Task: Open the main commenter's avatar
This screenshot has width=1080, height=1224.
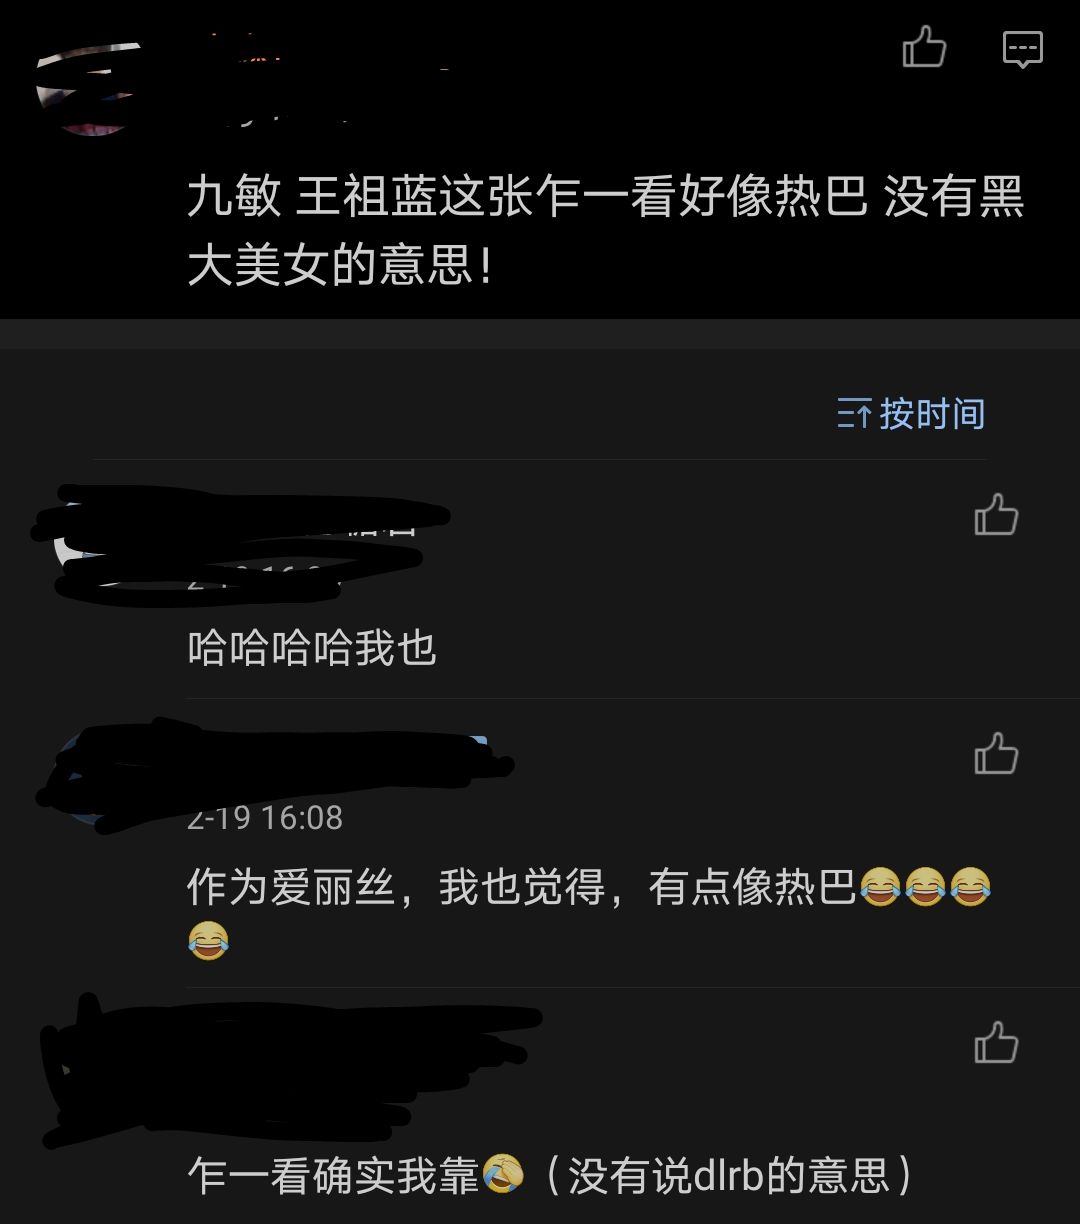Action: click(90, 88)
